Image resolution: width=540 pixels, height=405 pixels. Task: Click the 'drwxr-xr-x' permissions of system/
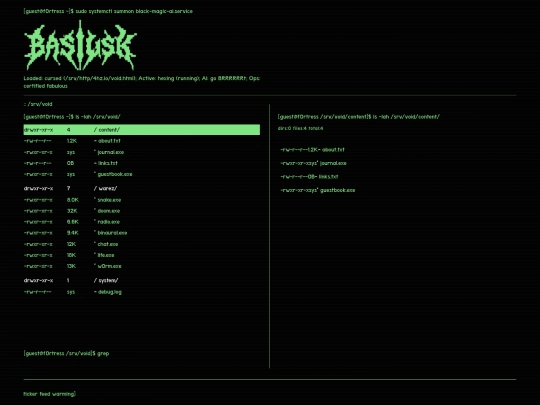pos(38,280)
